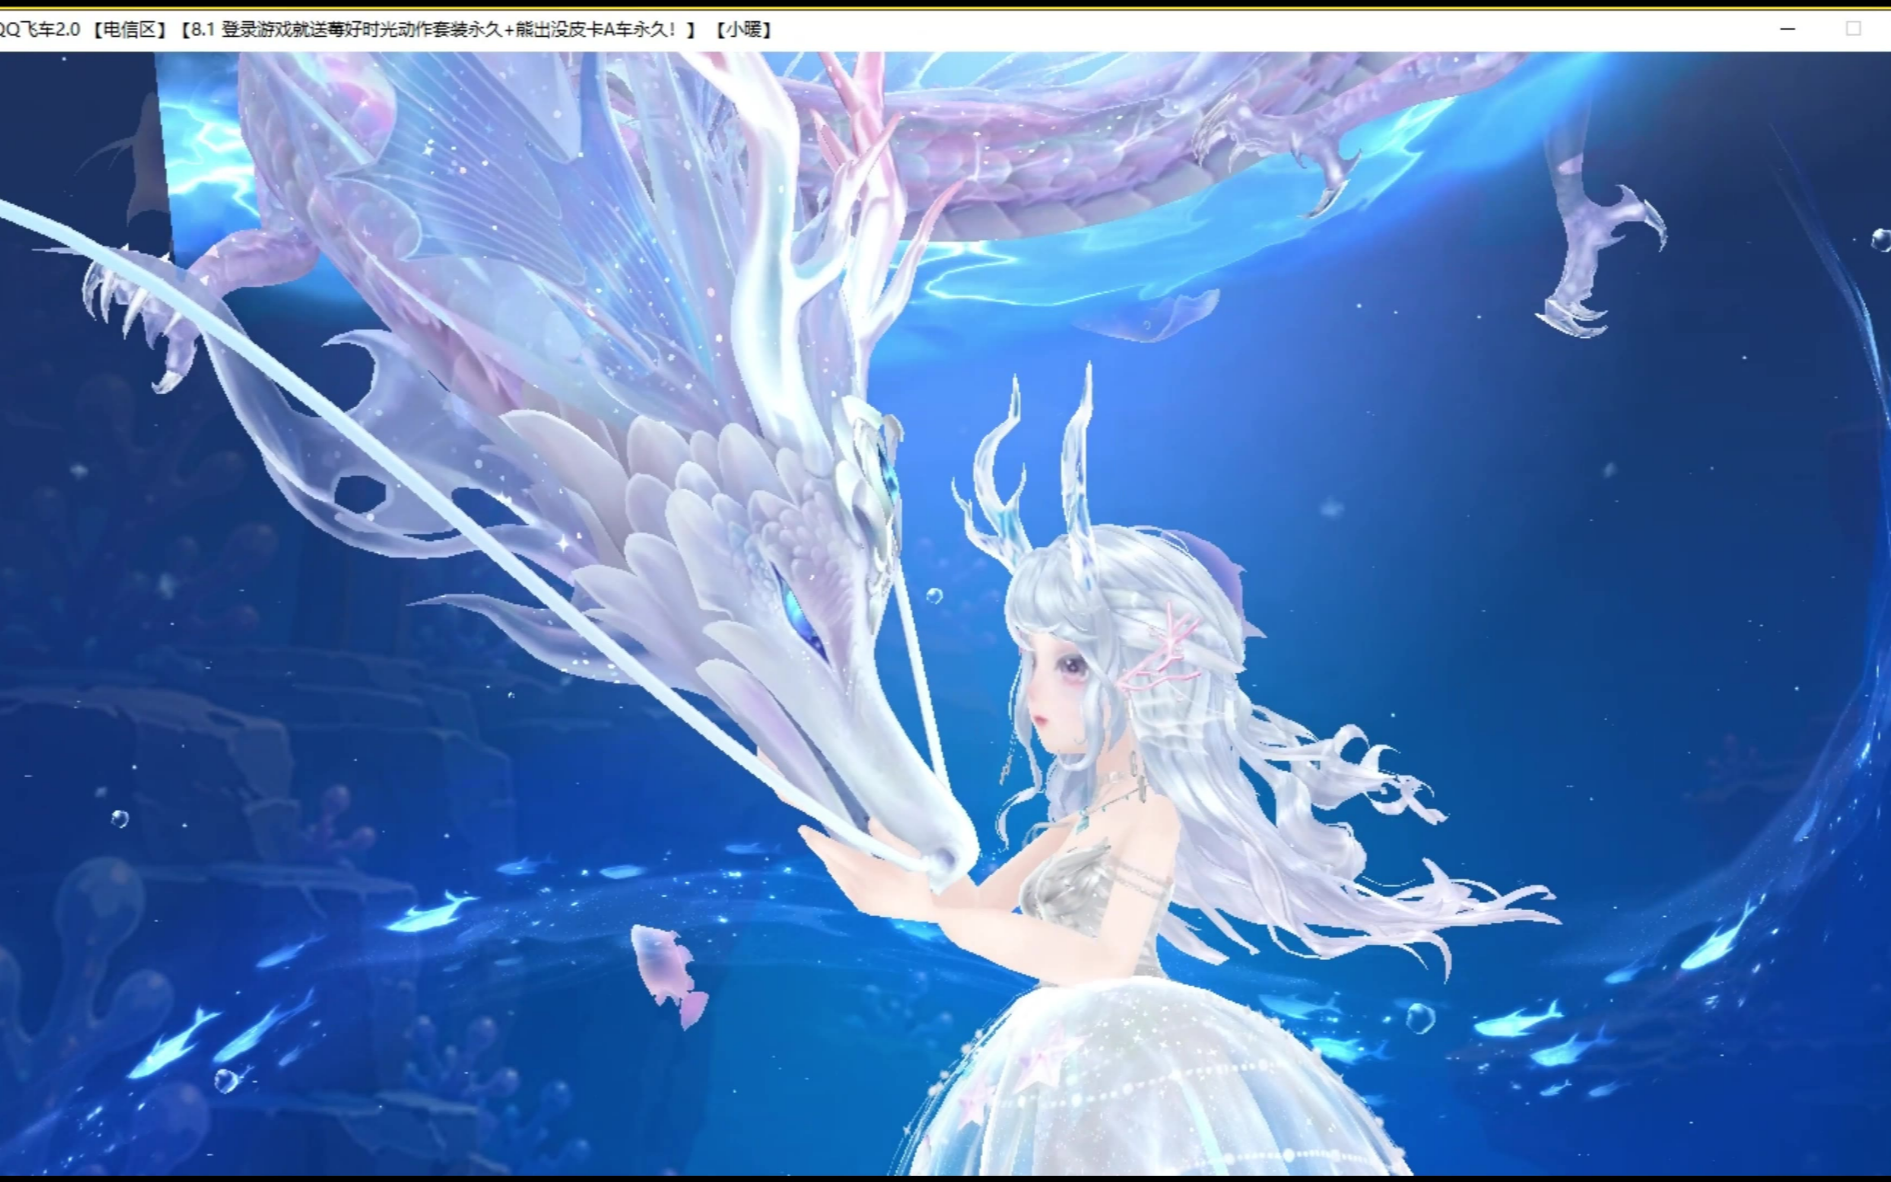Viewport: 1891px width, 1182px height.
Task: Minimize the QQ飞车2.0 game window
Action: click(x=1788, y=30)
